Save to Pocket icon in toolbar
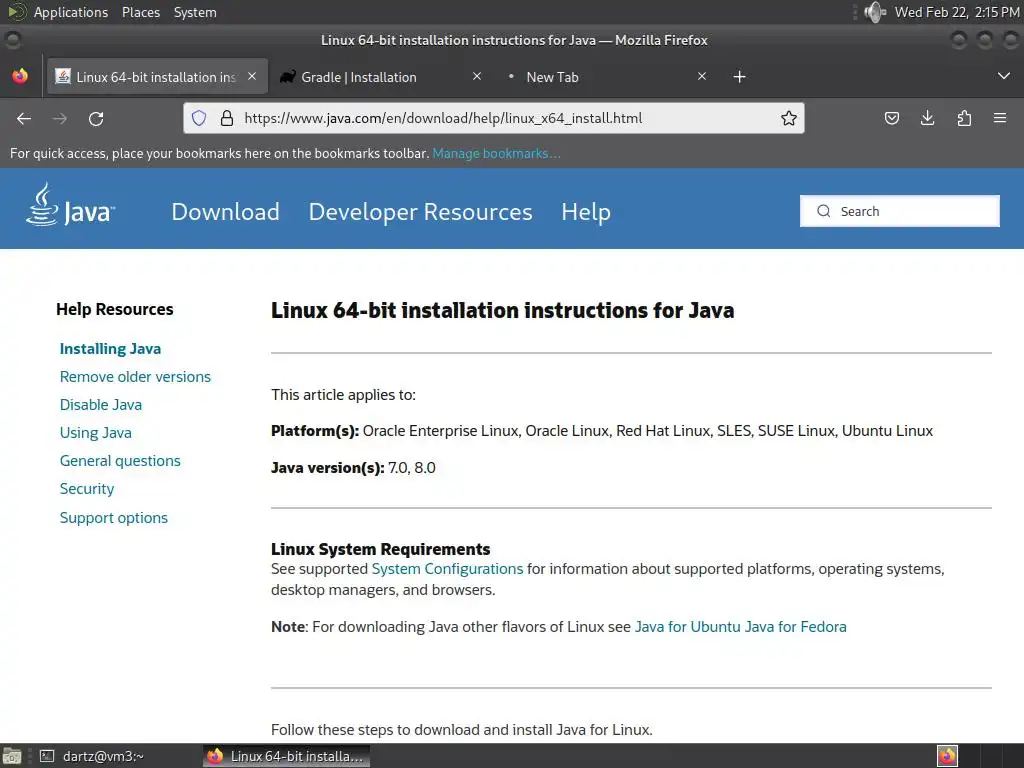This screenshot has width=1024, height=768. 891,118
